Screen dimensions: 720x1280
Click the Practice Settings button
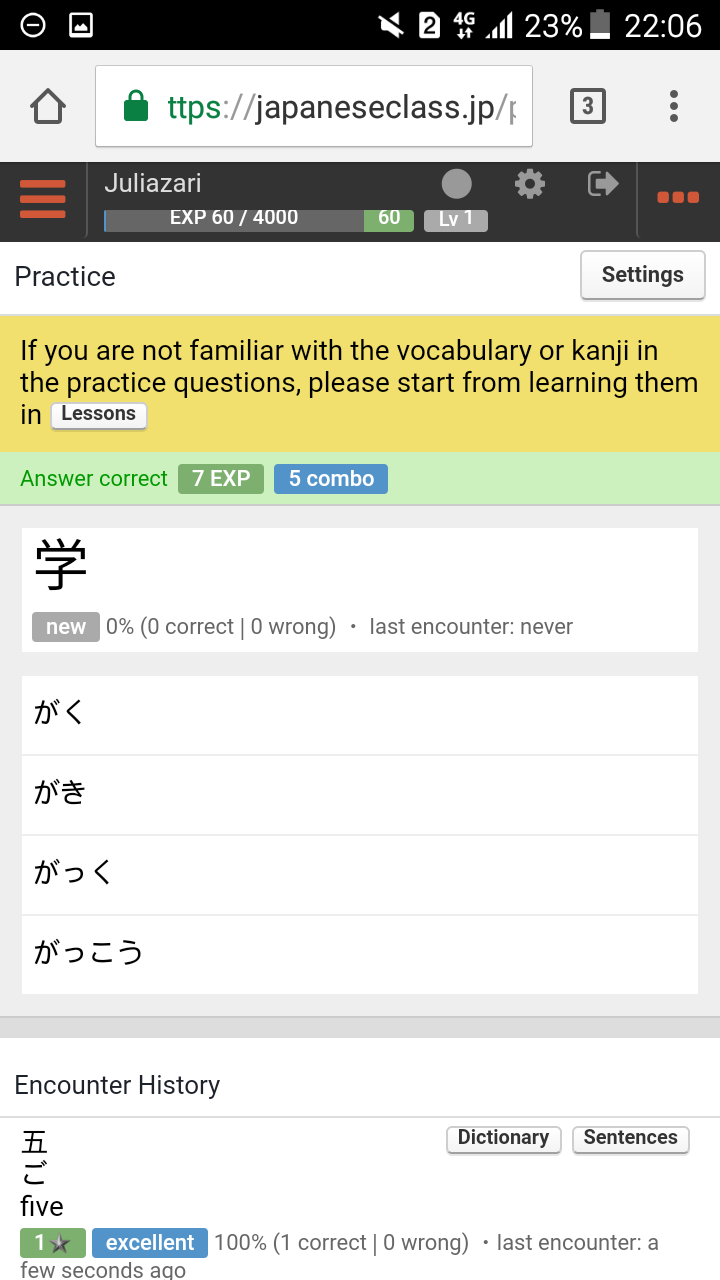642,275
